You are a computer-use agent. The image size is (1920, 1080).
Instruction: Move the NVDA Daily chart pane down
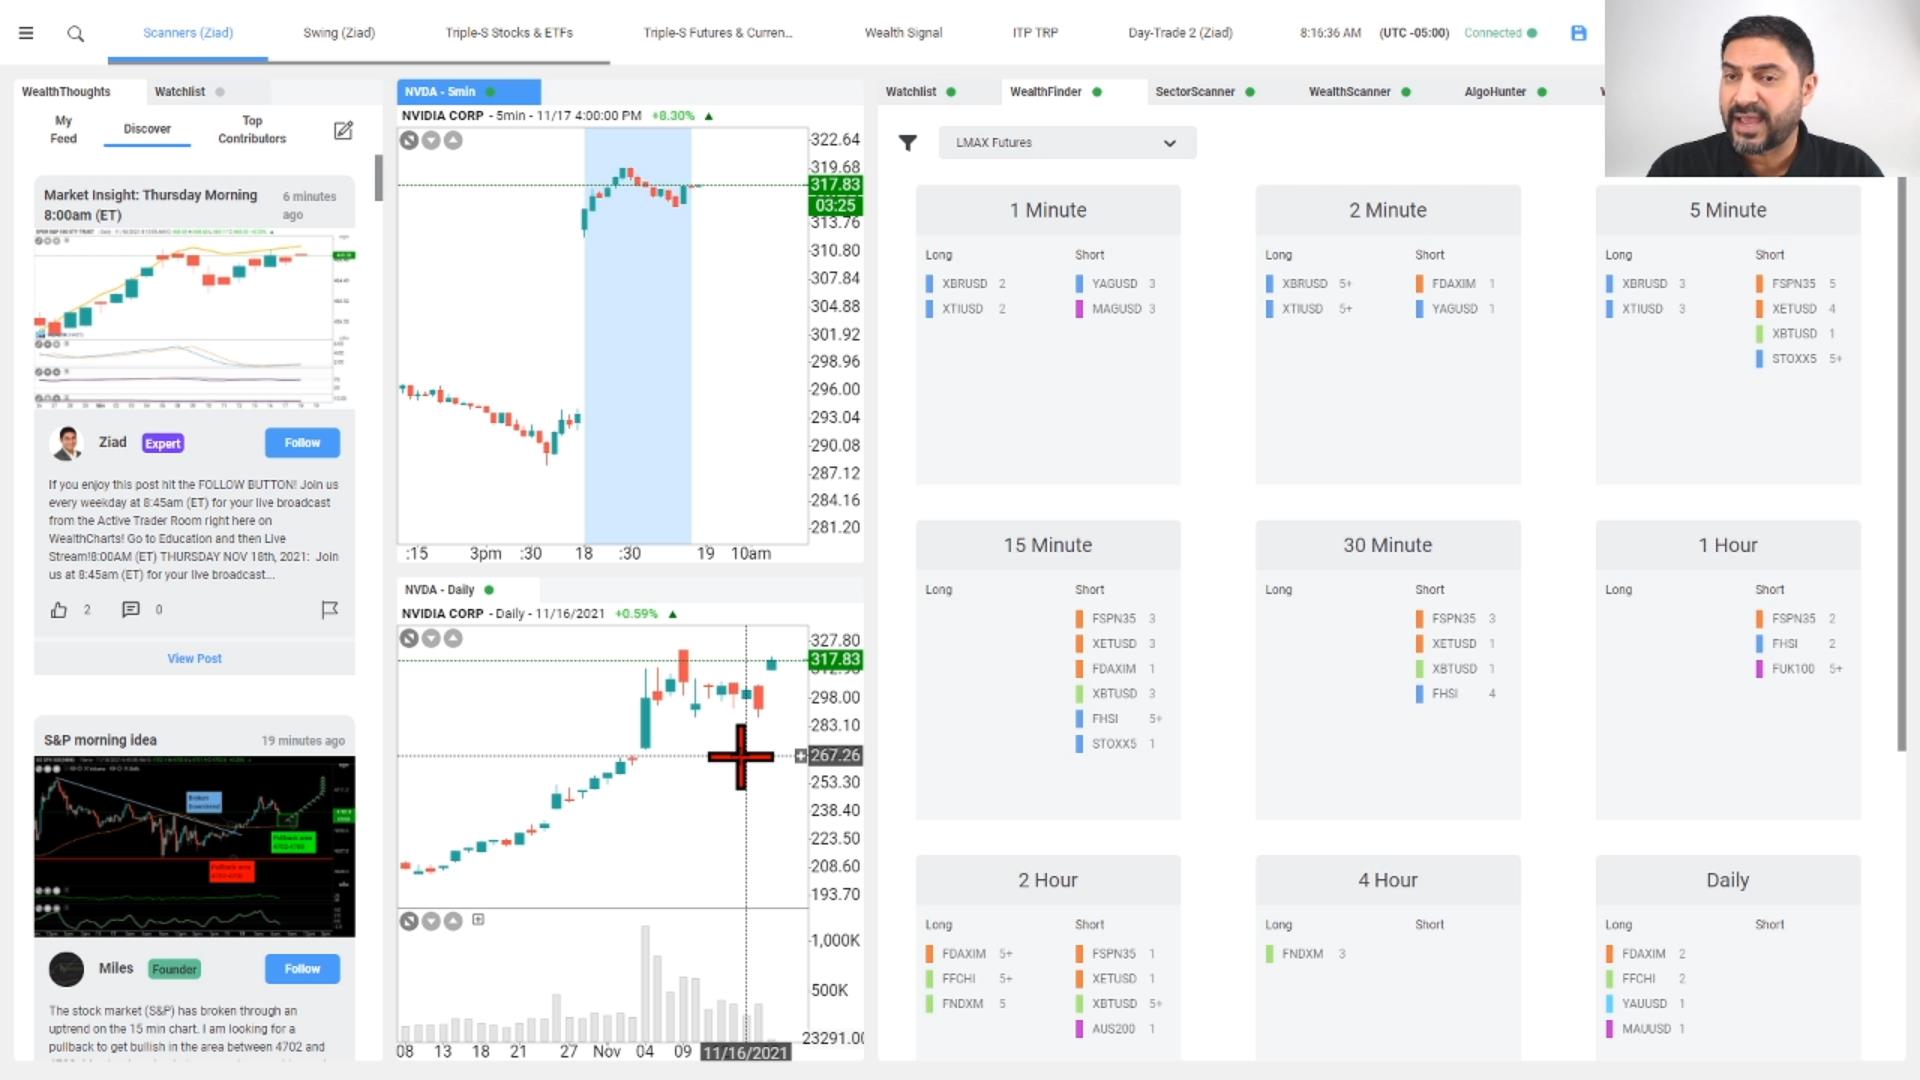click(x=431, y=639)
